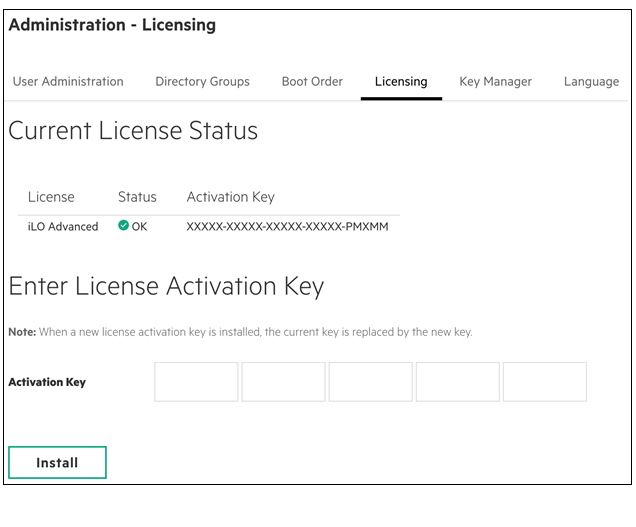The image size is (636, 527).
Task: Click the first Activation Key field
Action: click(x=196, y=382)
